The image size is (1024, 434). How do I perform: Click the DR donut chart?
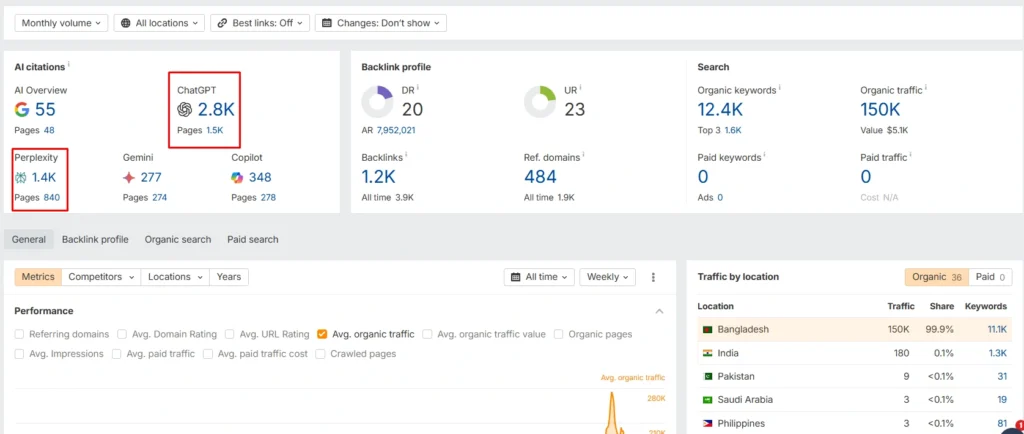point(379,102)
